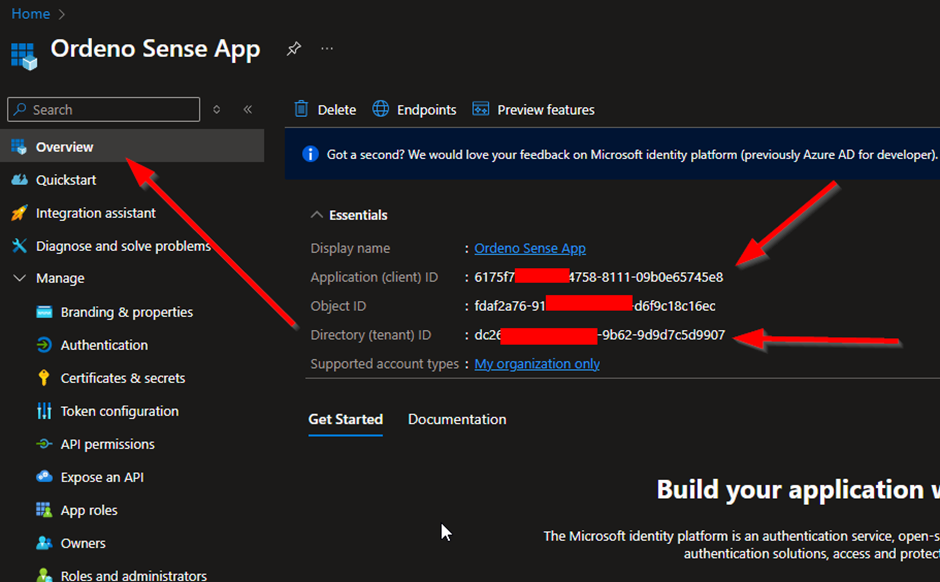Click the Overview icon in sidebar
The width and height of the screenshot is (940, 582).
click(19, 147)
